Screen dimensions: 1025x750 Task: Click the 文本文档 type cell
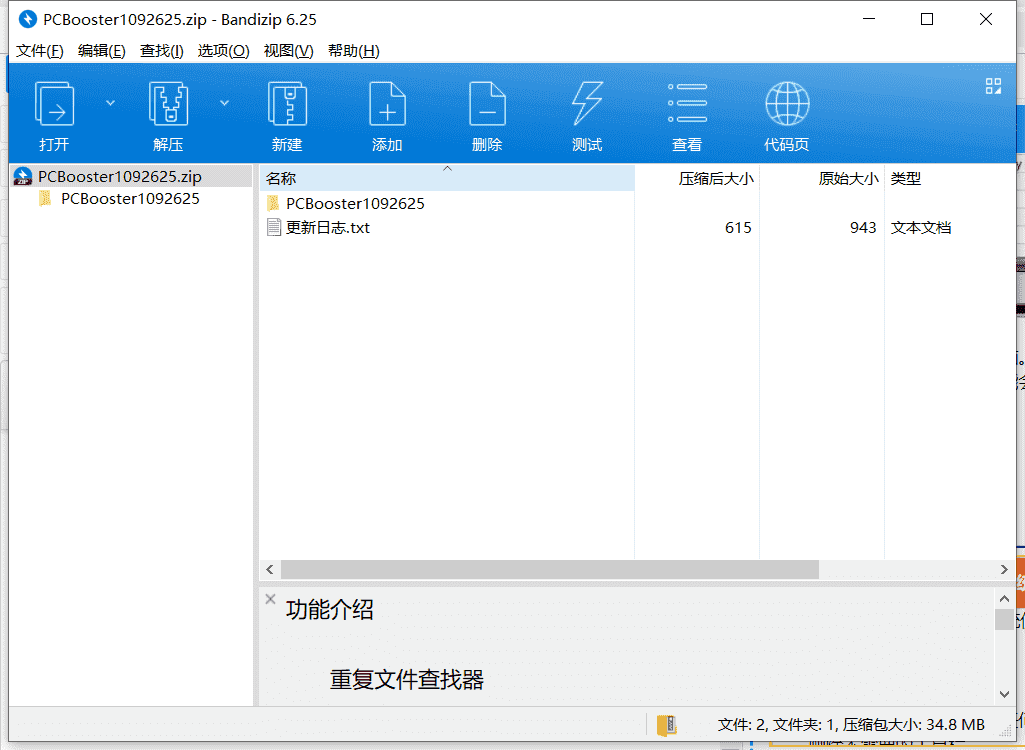920,228
